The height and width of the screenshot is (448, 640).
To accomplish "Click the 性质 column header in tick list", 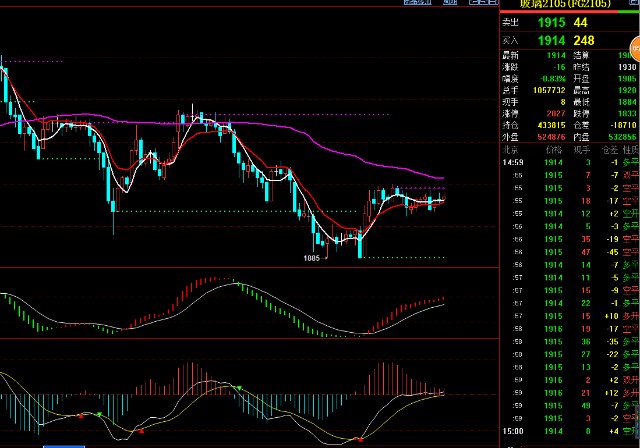I will point(627,148).
